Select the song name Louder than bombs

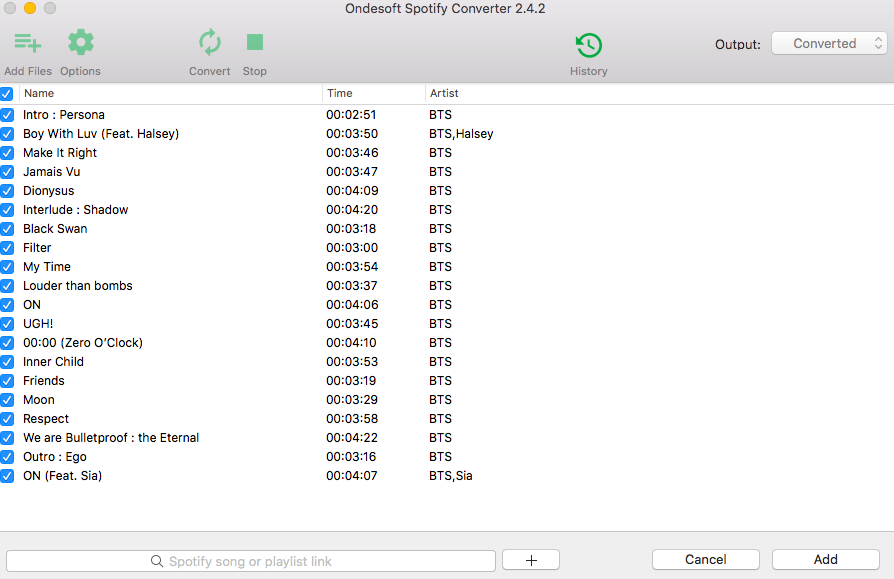pos(78,286)
